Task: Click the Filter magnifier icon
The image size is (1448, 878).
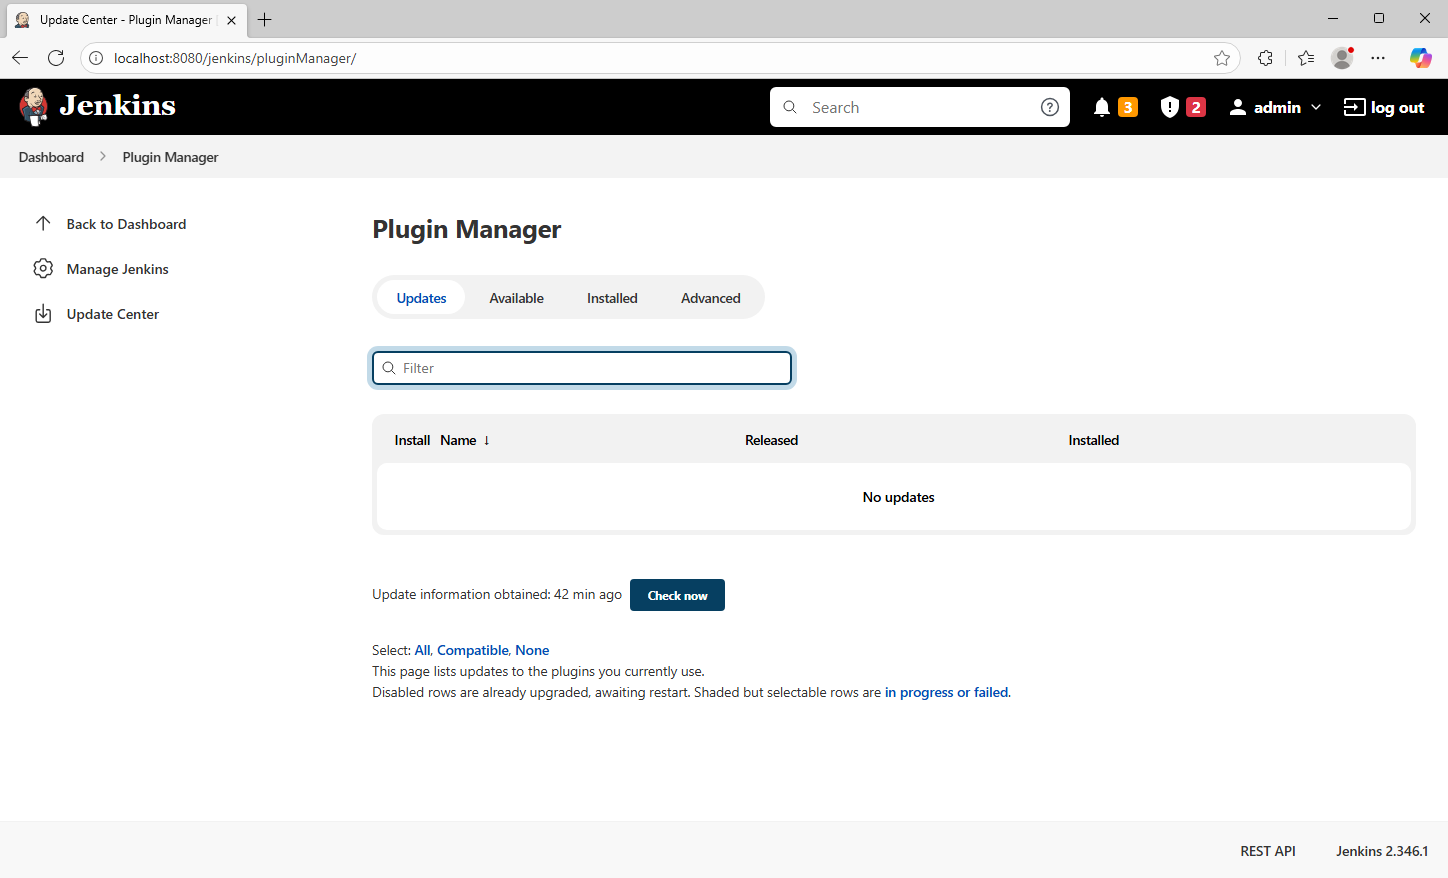Action: click(x=389, y=368)
